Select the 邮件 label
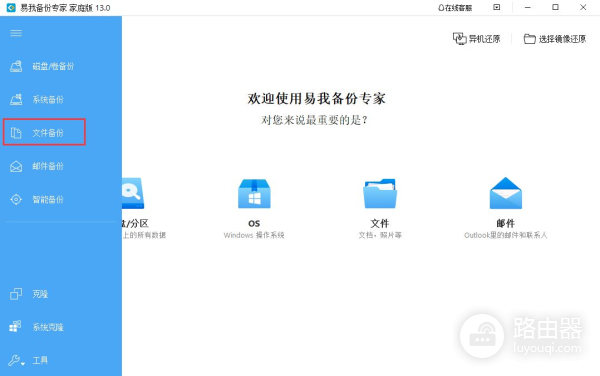This screenshot has width=600, height=376. [505, 223]
